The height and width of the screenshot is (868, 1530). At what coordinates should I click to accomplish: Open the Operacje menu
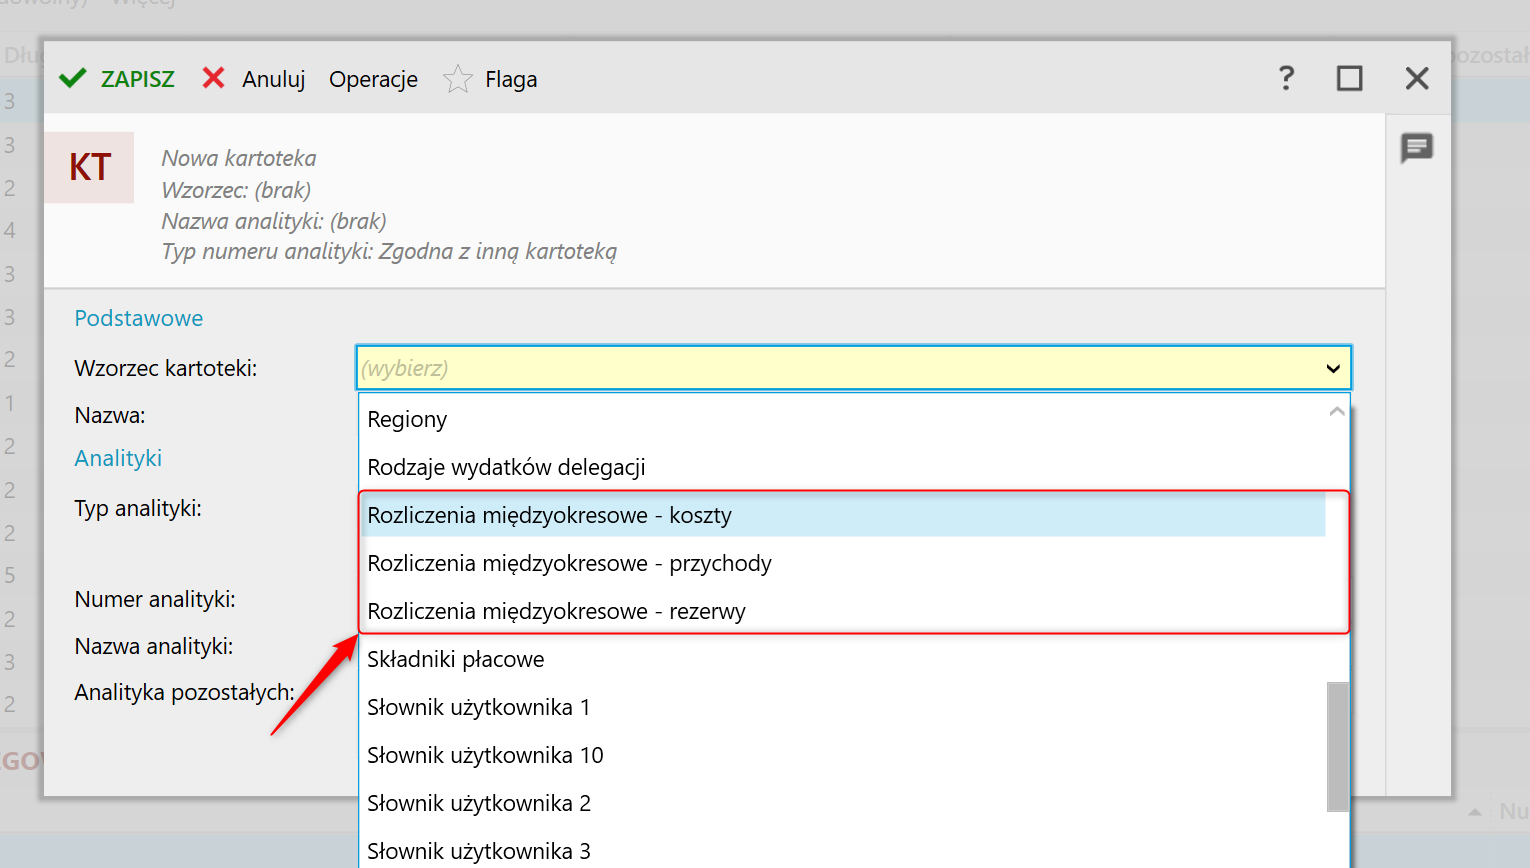click(x=373, y=79)
